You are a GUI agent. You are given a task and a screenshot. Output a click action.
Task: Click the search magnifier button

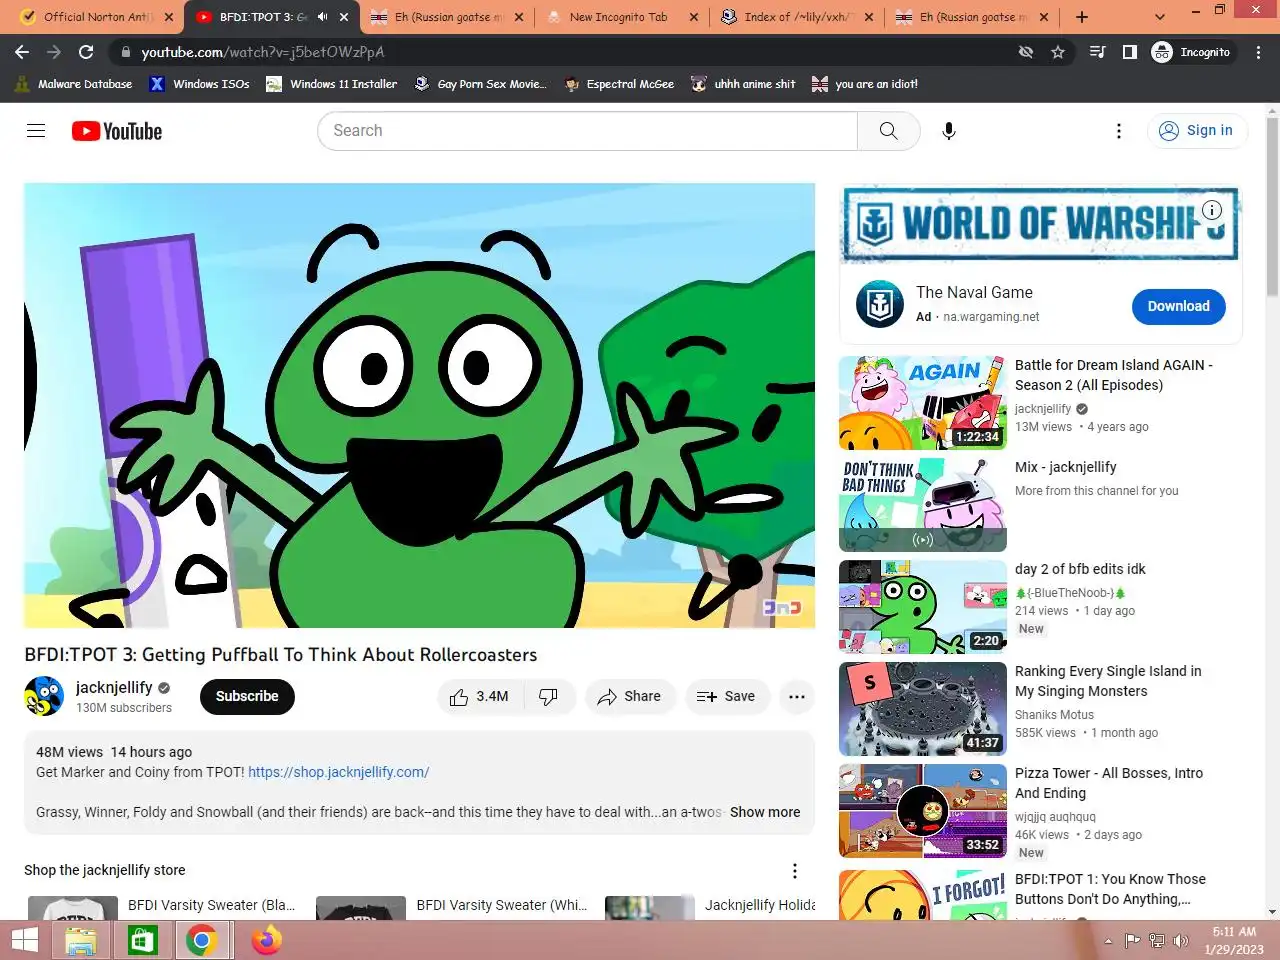888,131
